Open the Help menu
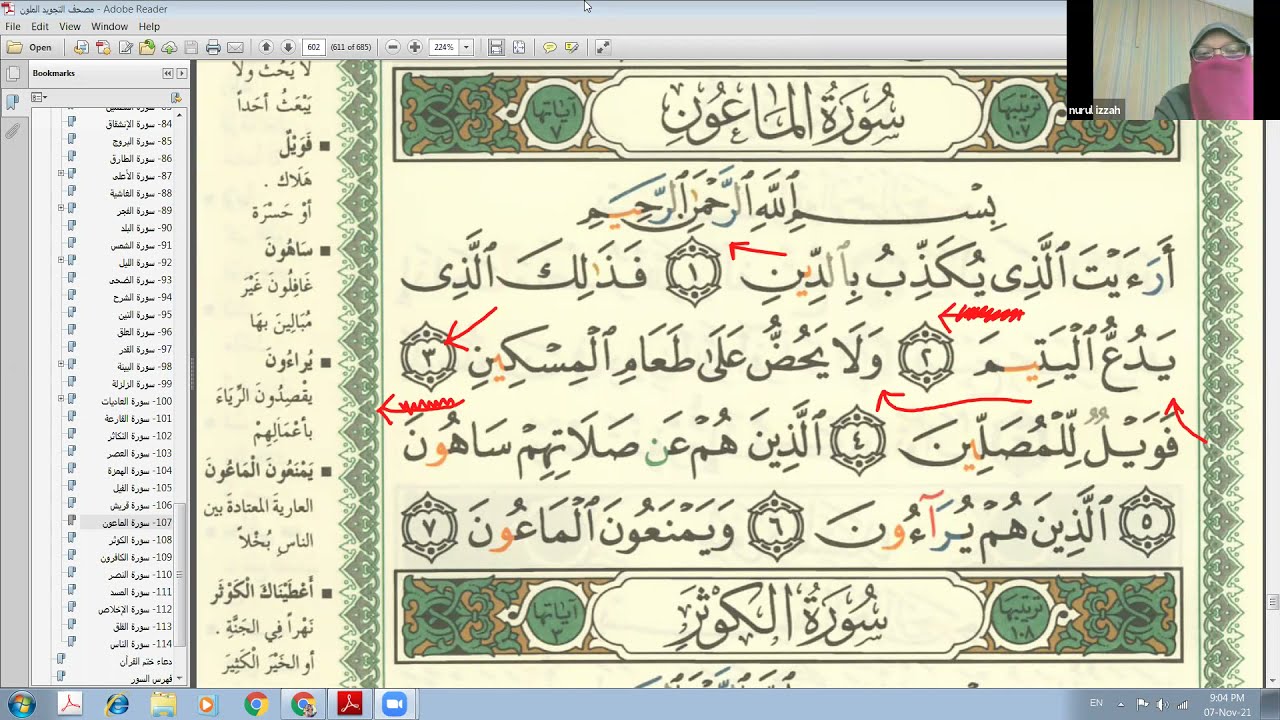Image resolution: width=1280 pixels, height=720 pixels. [x=149, y=26]
